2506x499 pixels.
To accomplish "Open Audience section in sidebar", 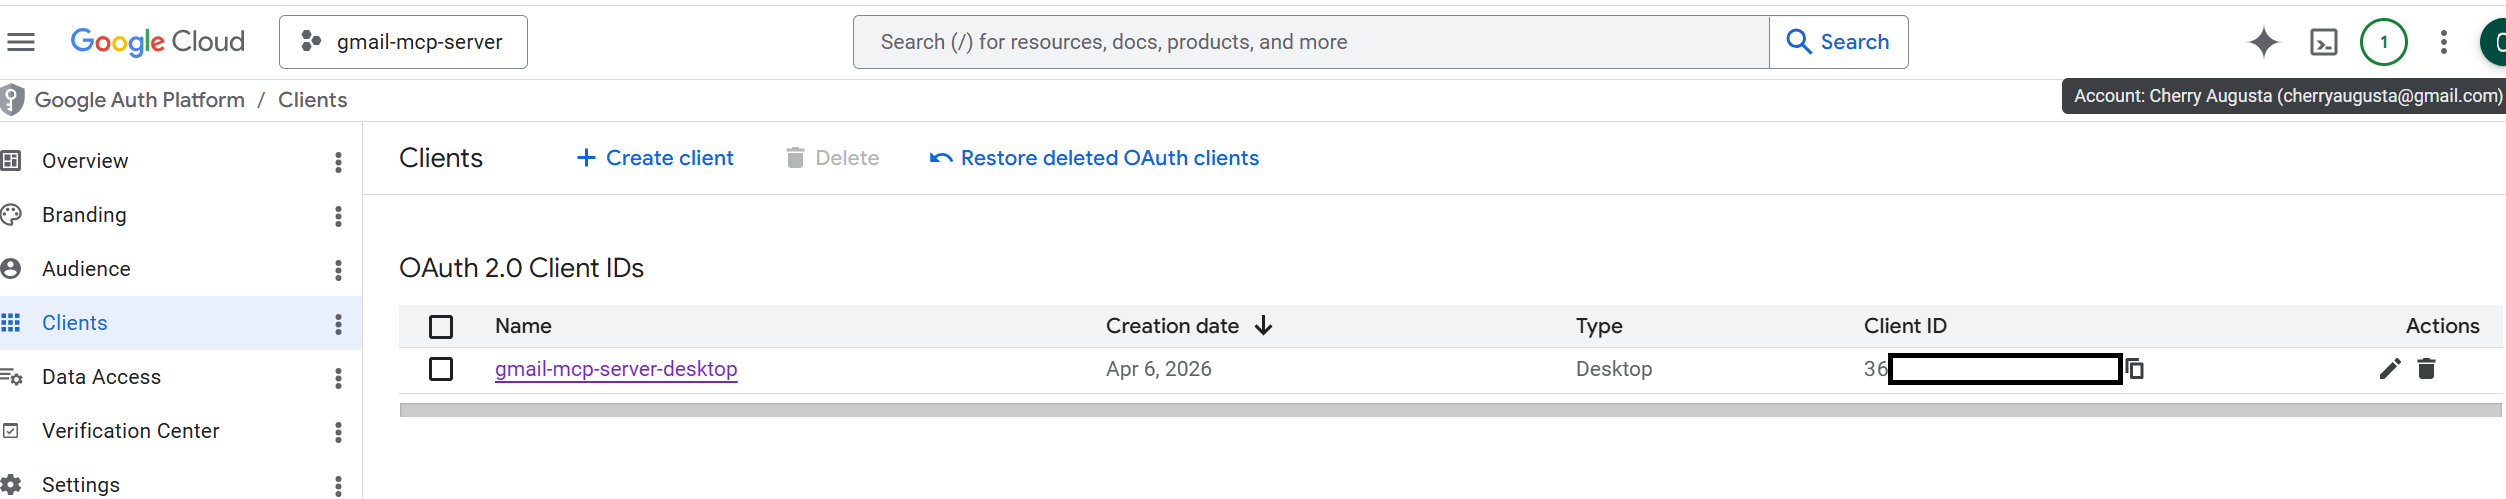I will [86, 269].
